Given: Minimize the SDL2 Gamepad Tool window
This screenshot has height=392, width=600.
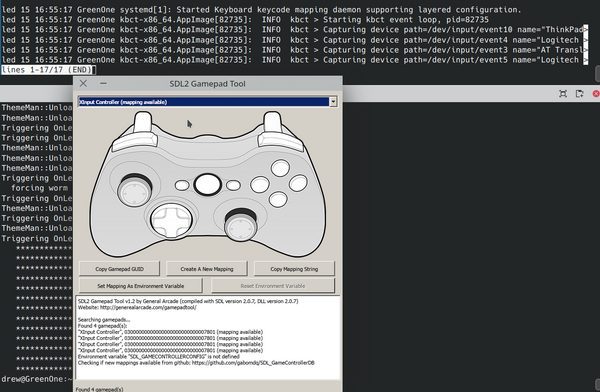Looking at the screenshot, I should click(103, 83).
